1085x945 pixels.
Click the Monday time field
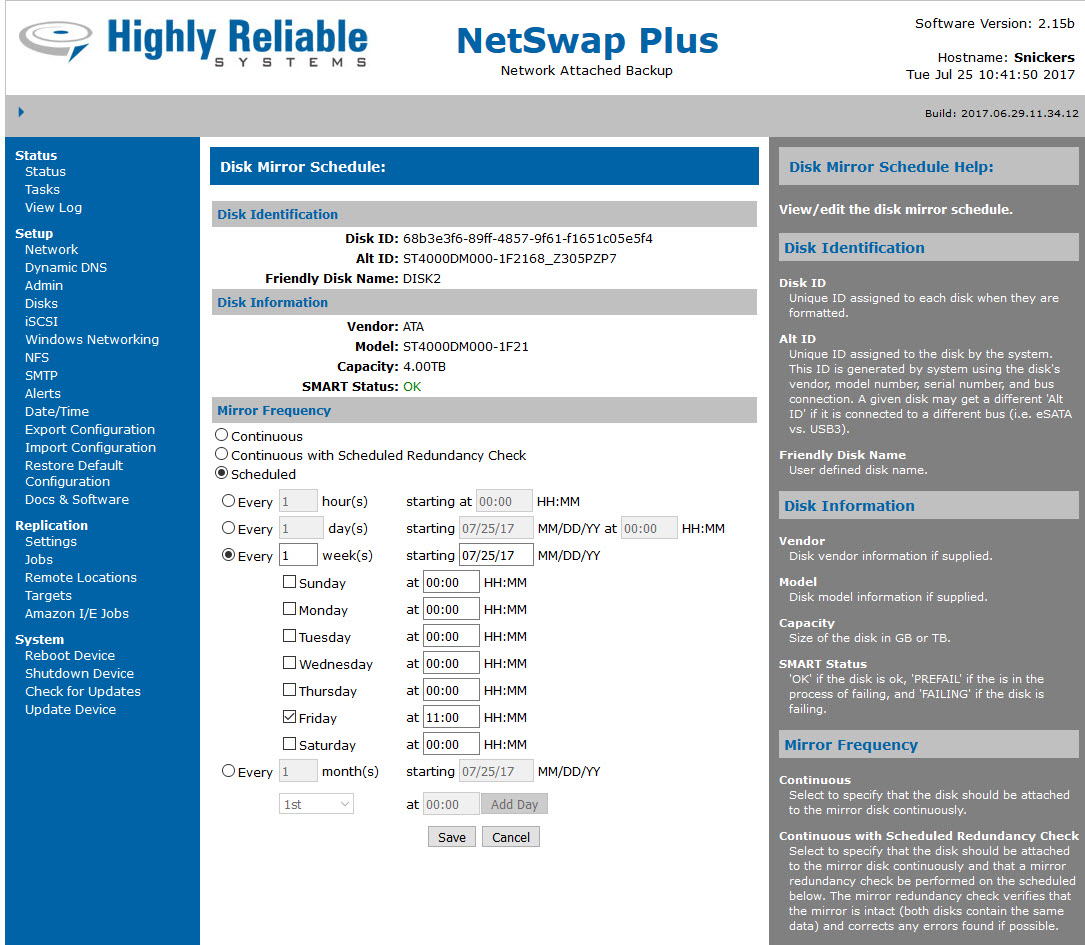coord(451,609)
